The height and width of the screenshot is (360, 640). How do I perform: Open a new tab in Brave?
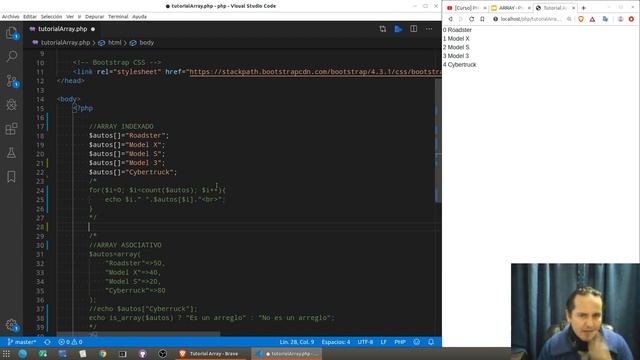(x=584, y=8)
